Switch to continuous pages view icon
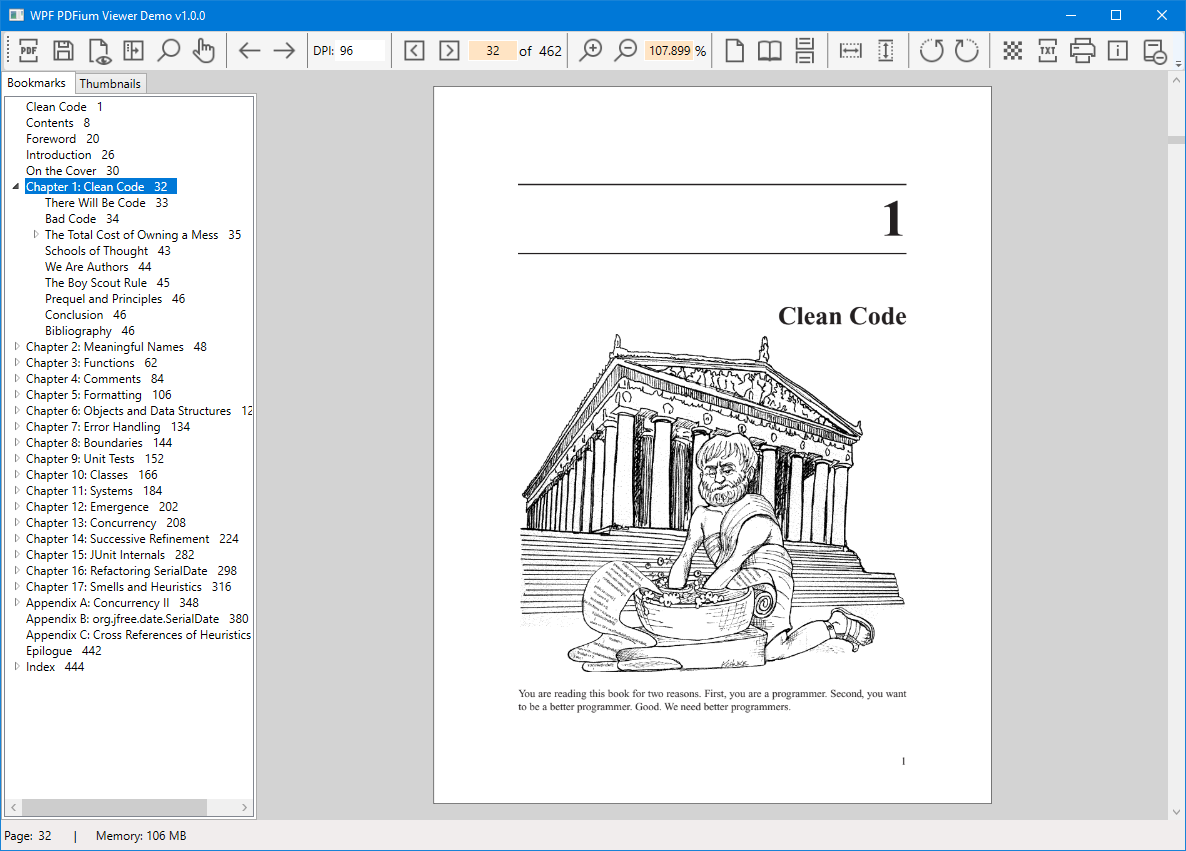This screenshot has width=1186, height=851. point(805,51)
